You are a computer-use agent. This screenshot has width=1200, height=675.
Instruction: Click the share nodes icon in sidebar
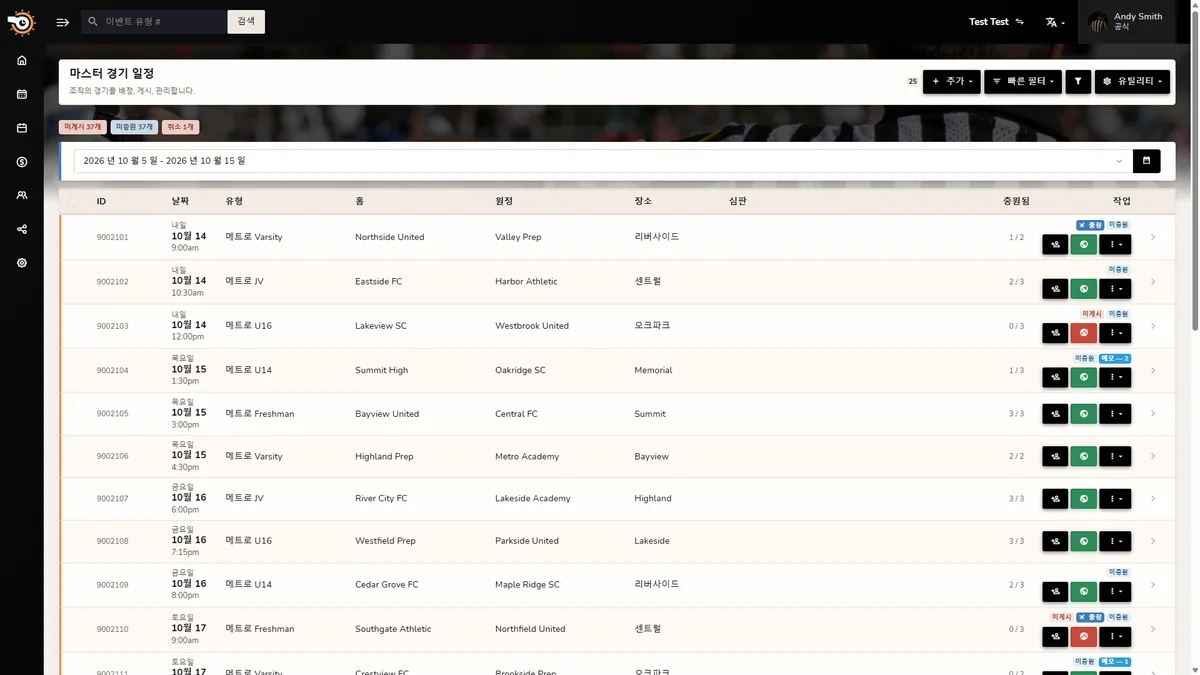[22, 229]
